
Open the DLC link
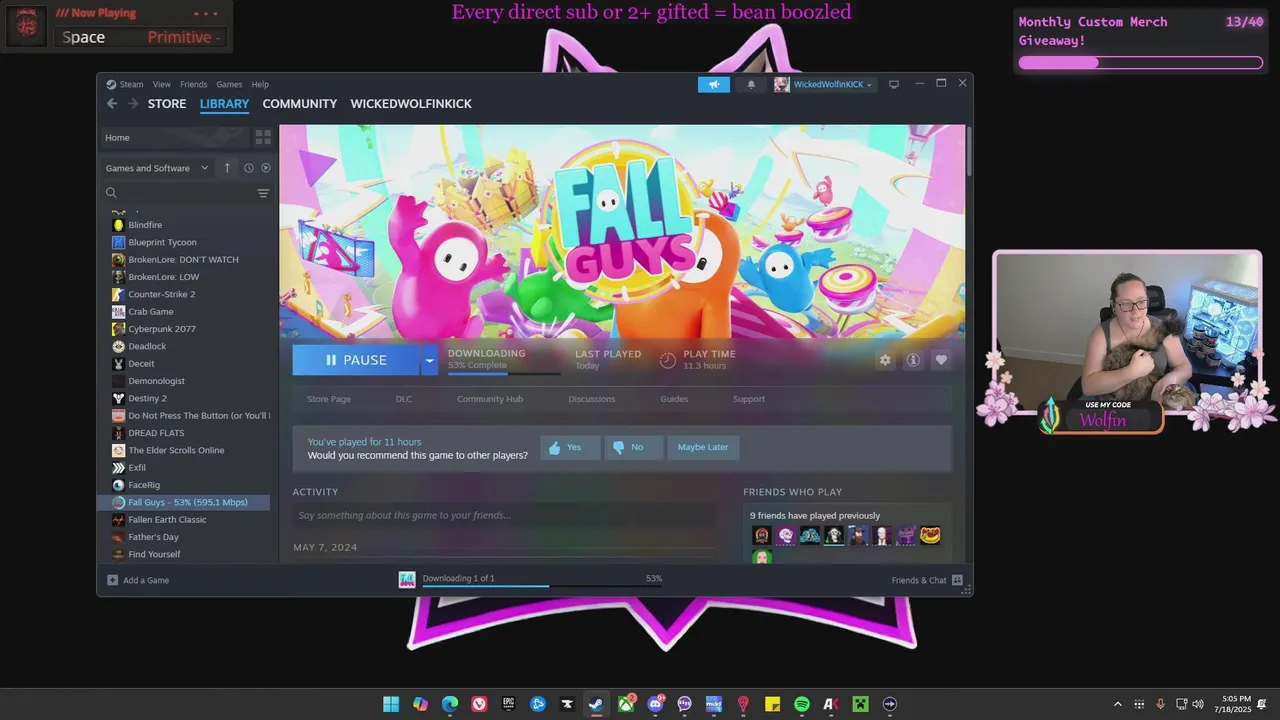pos(404,399)
